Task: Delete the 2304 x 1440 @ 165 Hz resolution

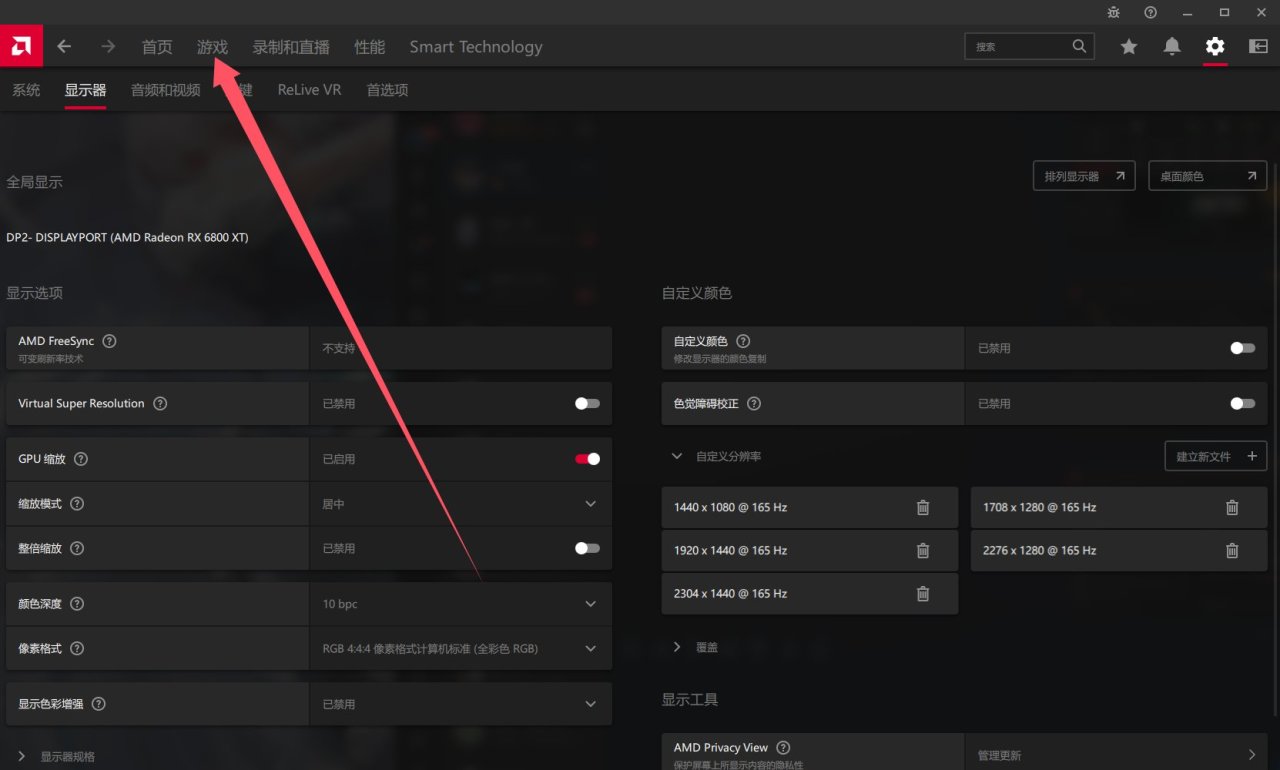Action: (923, 594)
